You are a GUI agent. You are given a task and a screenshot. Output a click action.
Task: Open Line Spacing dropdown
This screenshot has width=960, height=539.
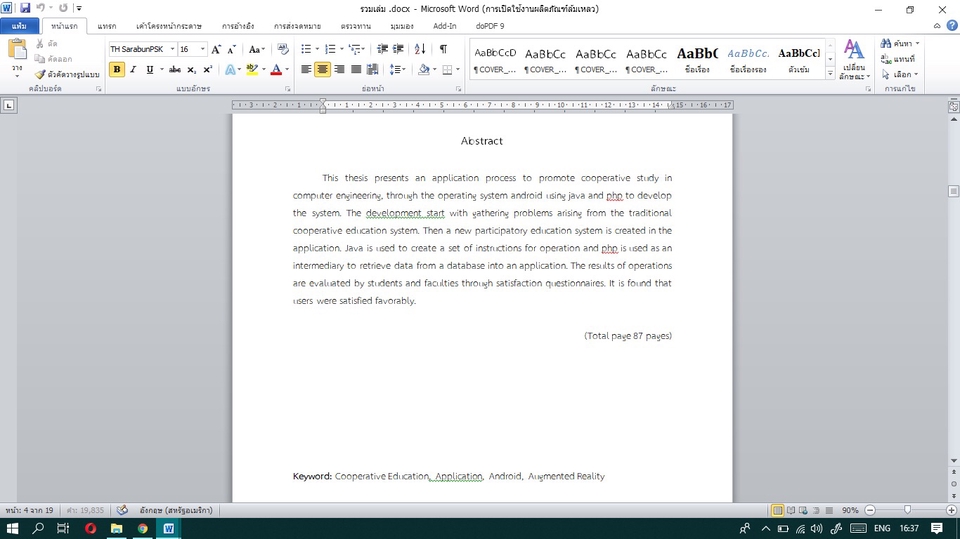(x=398, y=69)
